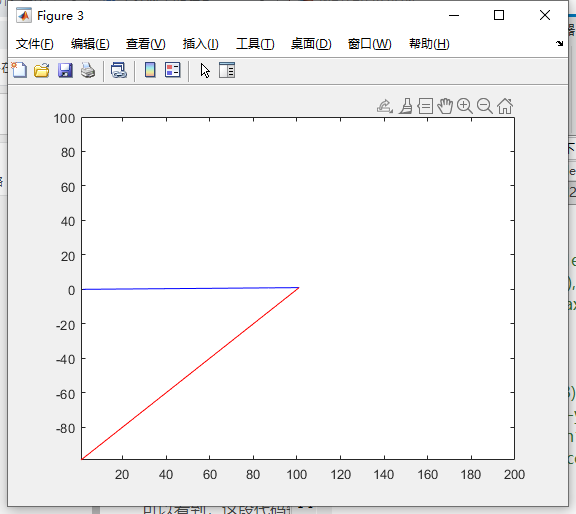Click the x-axis tick label 200
The height and width of the screenshot is (514, 576).
[514, 474]
